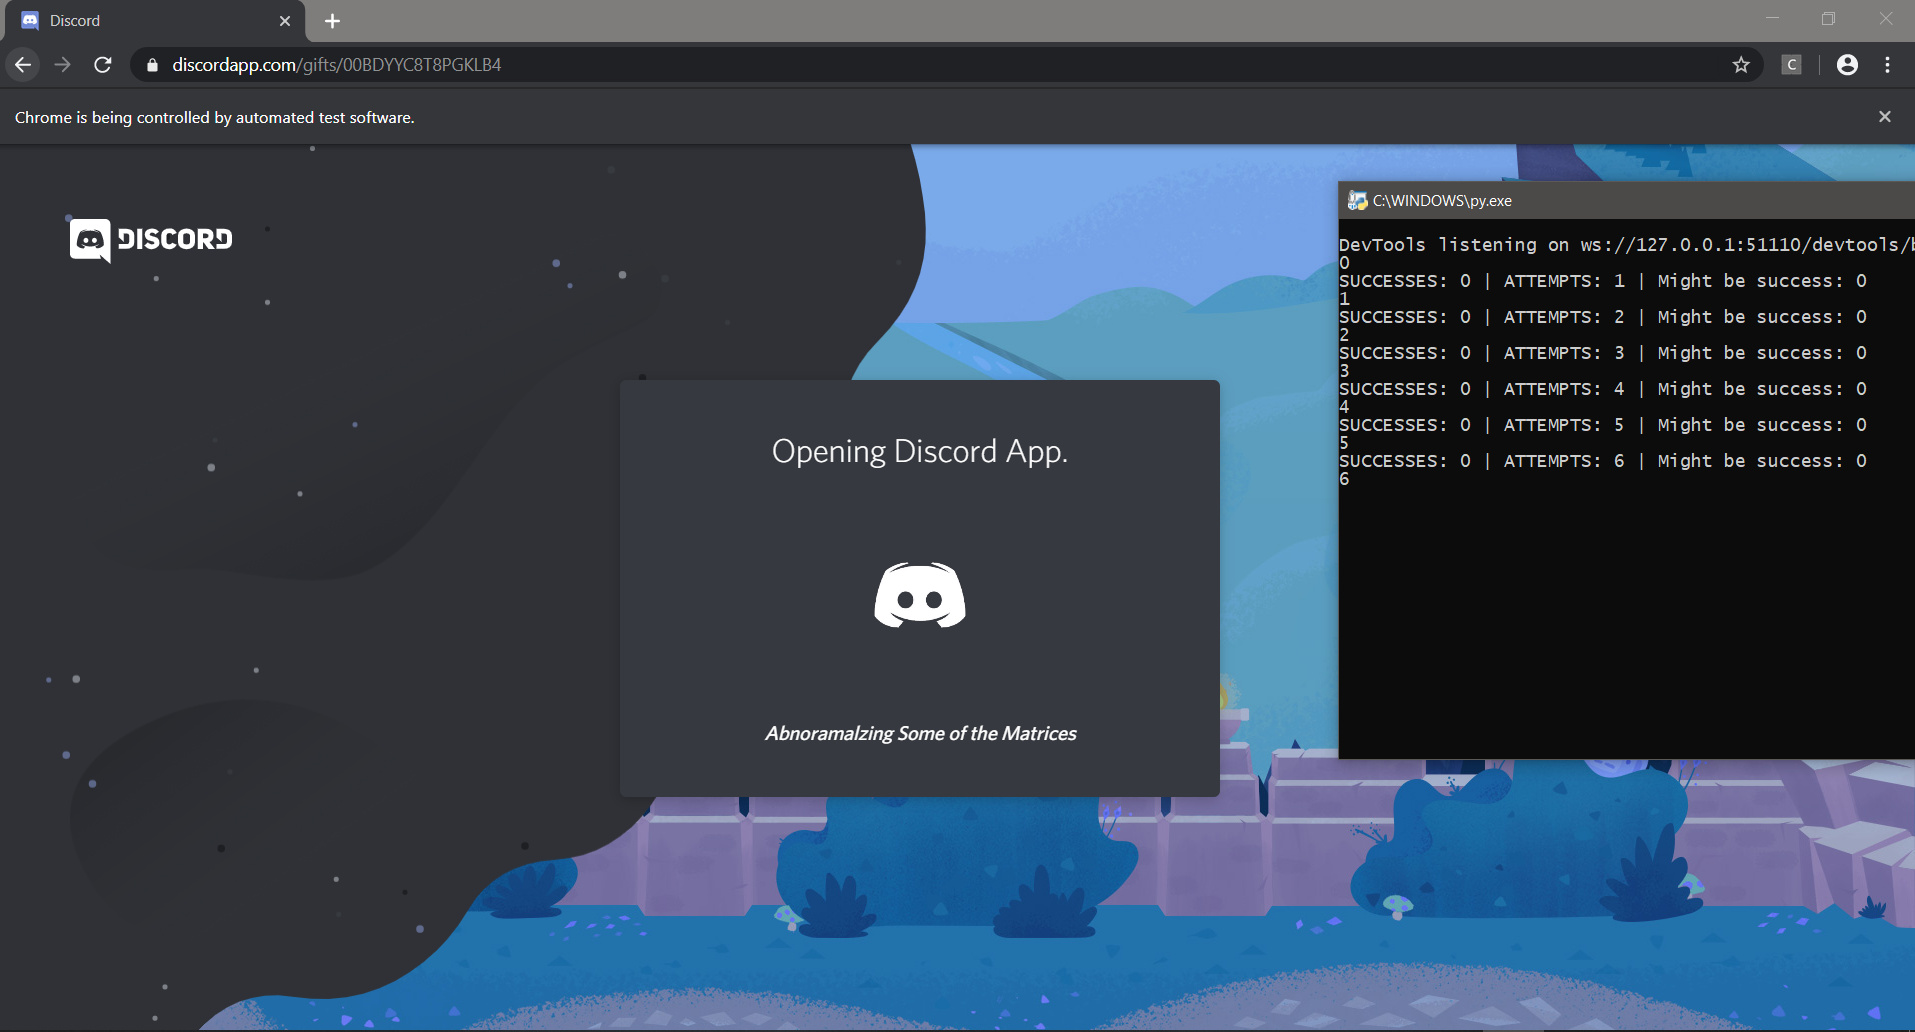Click the Discord logo in the page header
This screenshot has width=1915, height=1032.
pyautogui.click(x=151, y=240)
